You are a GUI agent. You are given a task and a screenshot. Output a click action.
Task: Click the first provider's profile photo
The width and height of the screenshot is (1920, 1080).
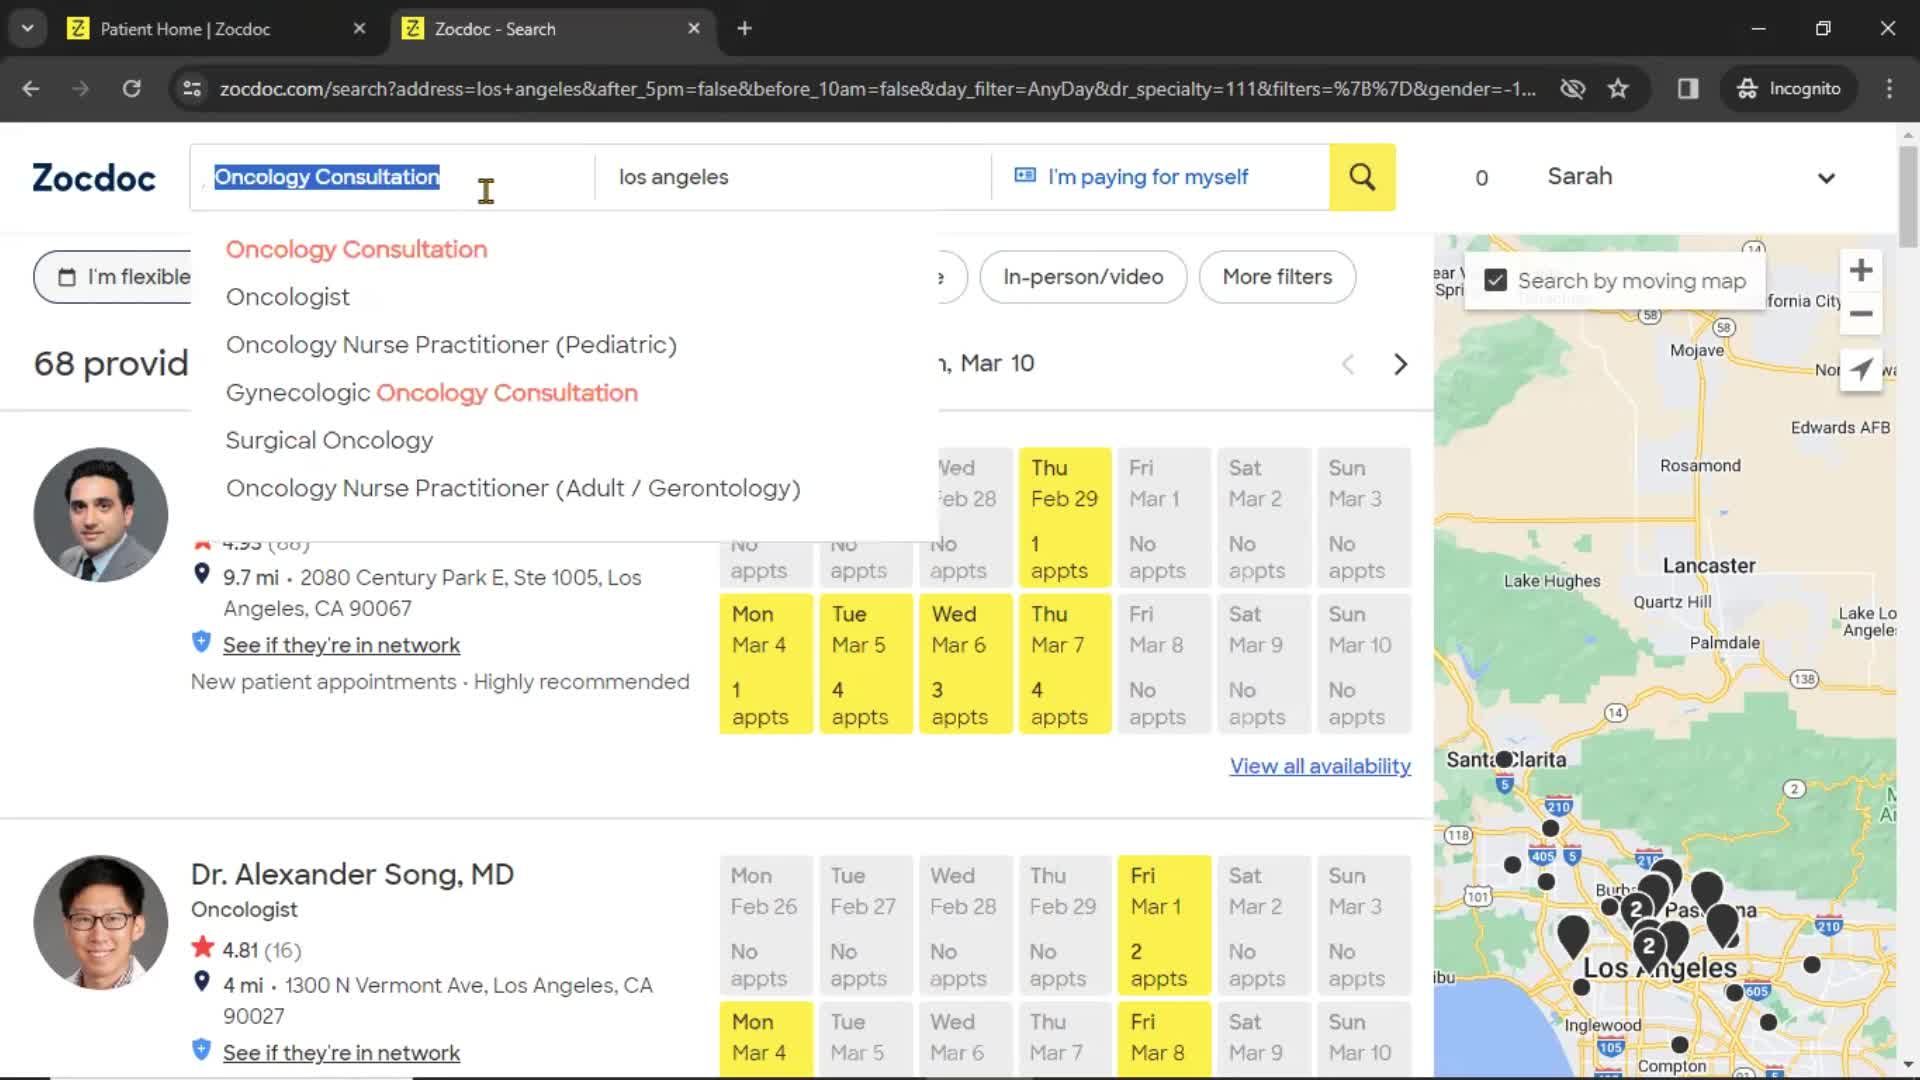tap(101, 515)
